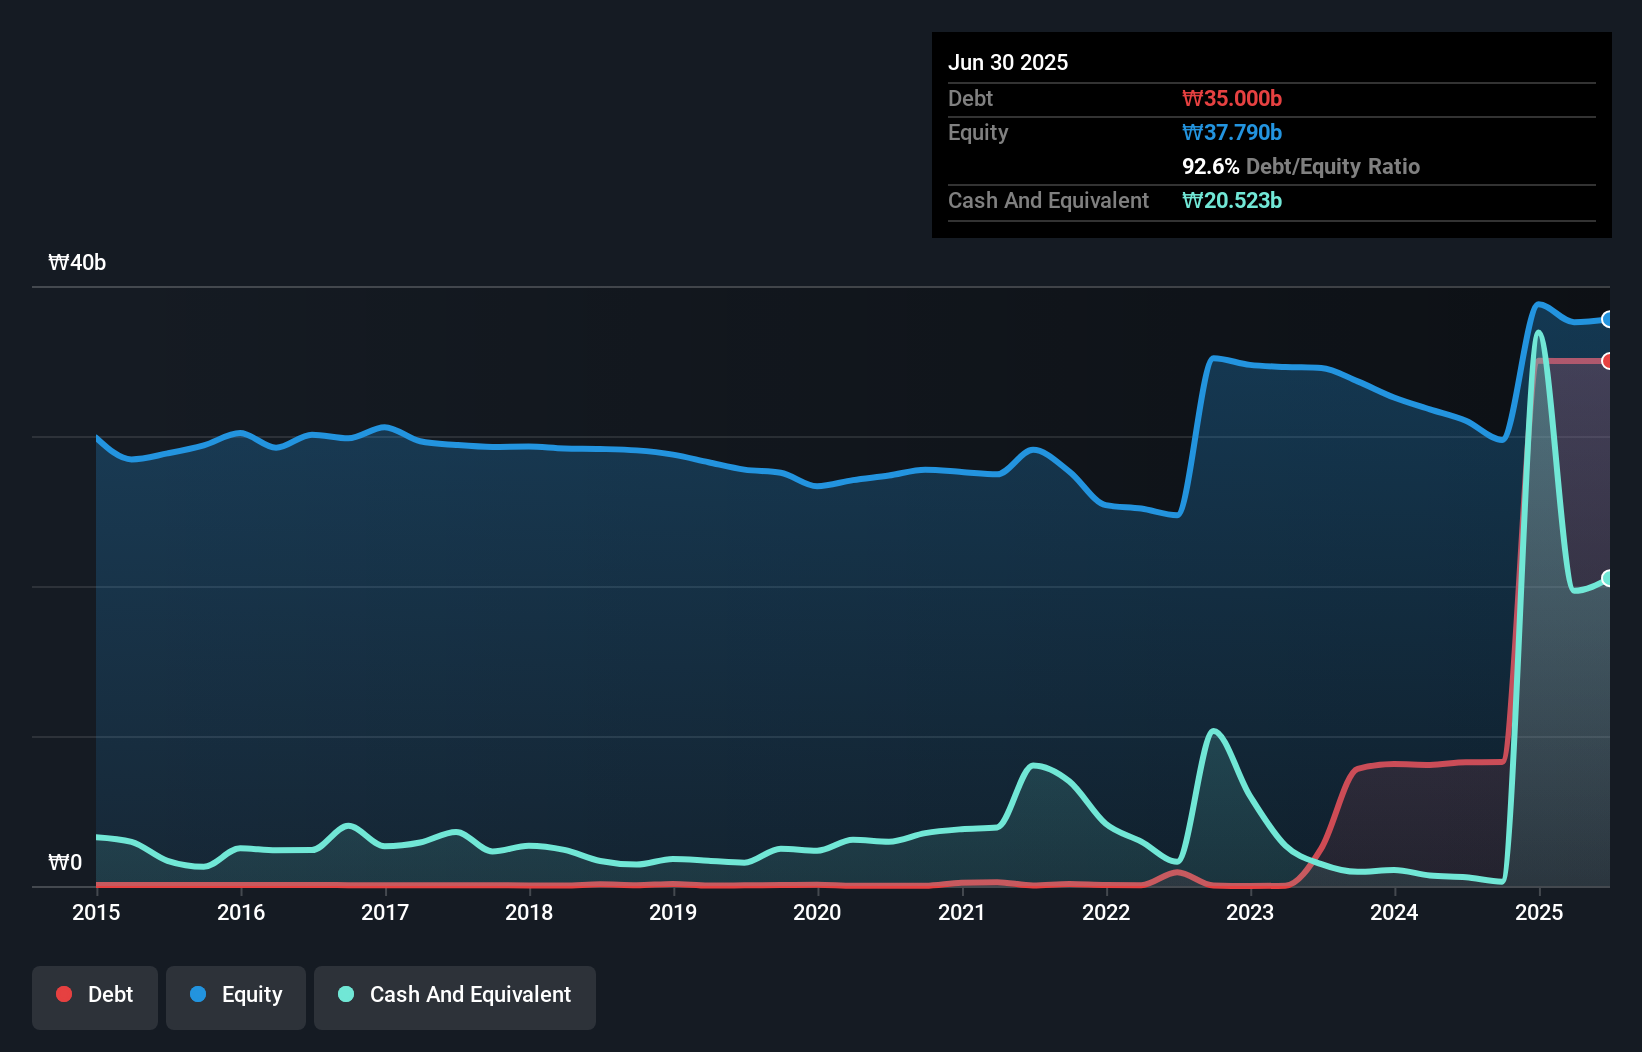Click the red Debt endpoint marker
Viewport: 1642px width, 1052px height.
[x=1607, y=361]
